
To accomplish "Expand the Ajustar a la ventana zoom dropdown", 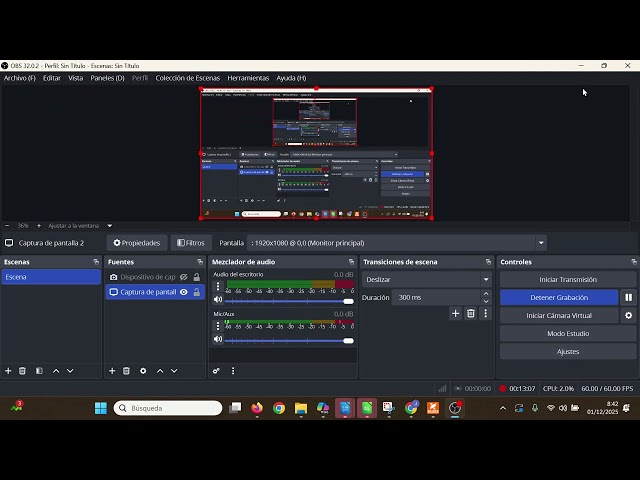I will click(x=109, y=226).
